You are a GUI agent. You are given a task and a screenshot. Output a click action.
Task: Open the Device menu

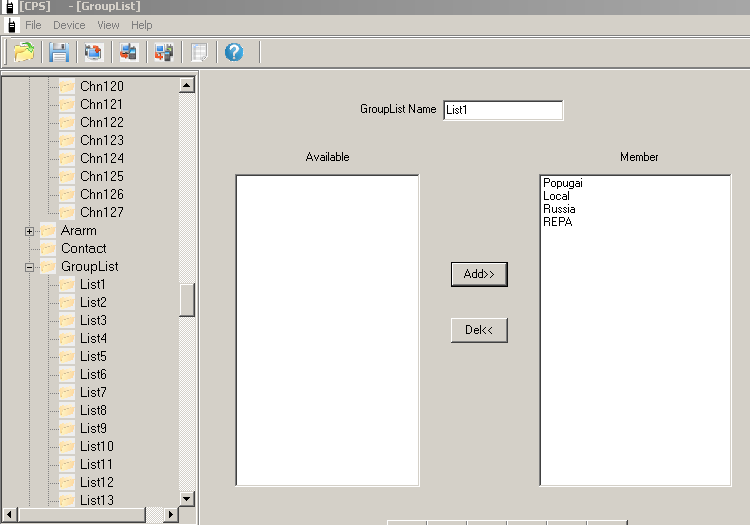tap(69, 25)
